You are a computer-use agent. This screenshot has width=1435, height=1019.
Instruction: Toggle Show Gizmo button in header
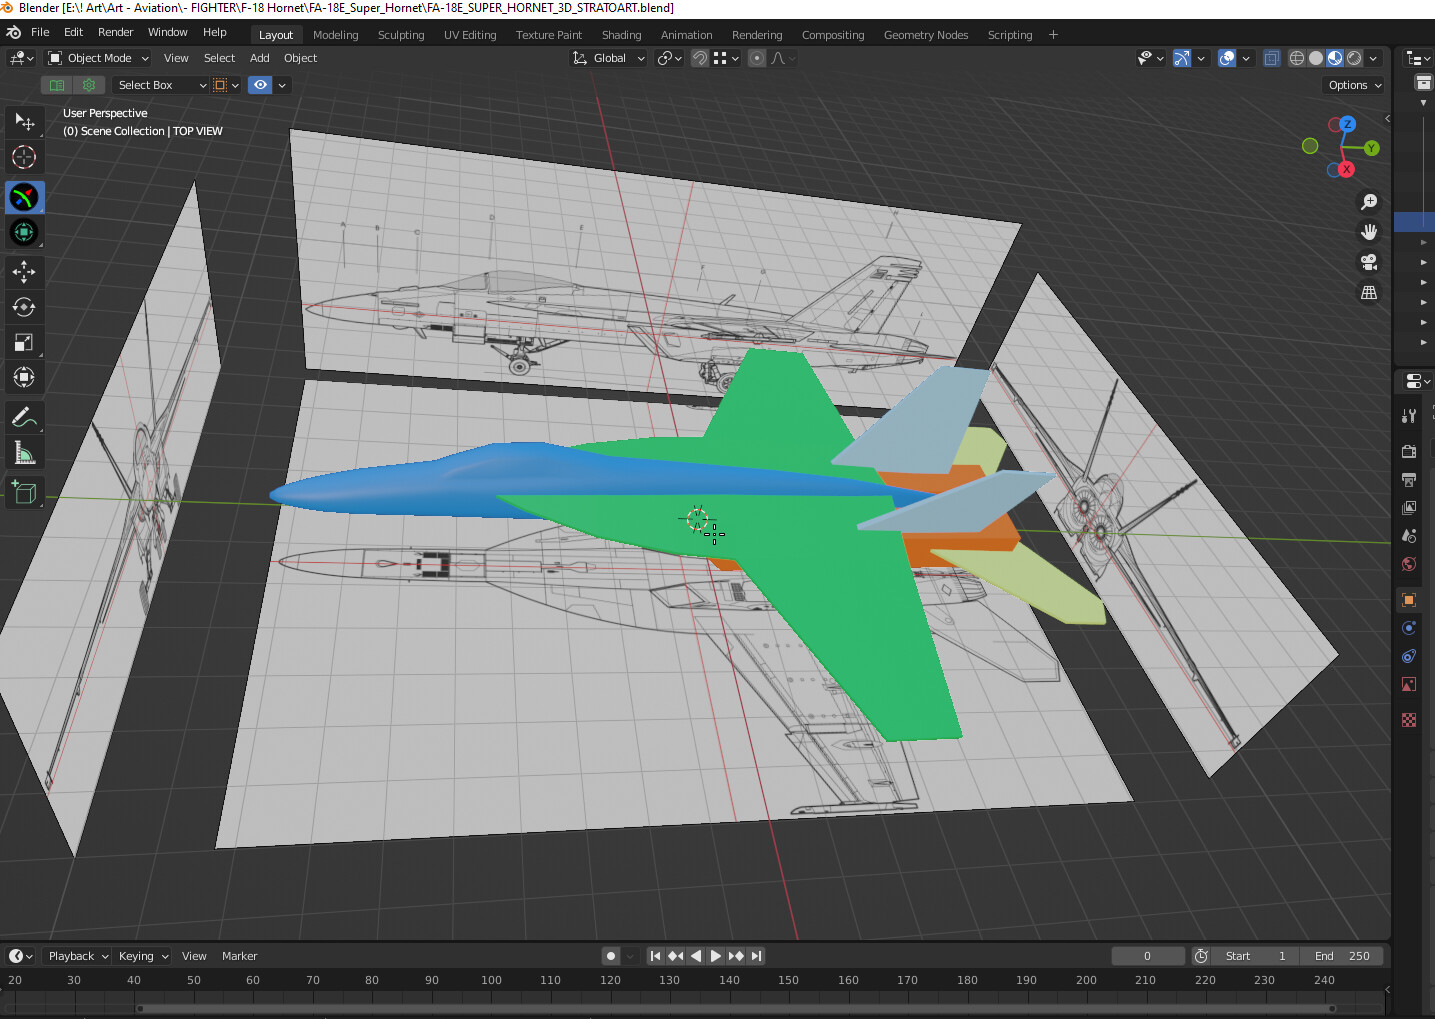[x=1182, y=58]
